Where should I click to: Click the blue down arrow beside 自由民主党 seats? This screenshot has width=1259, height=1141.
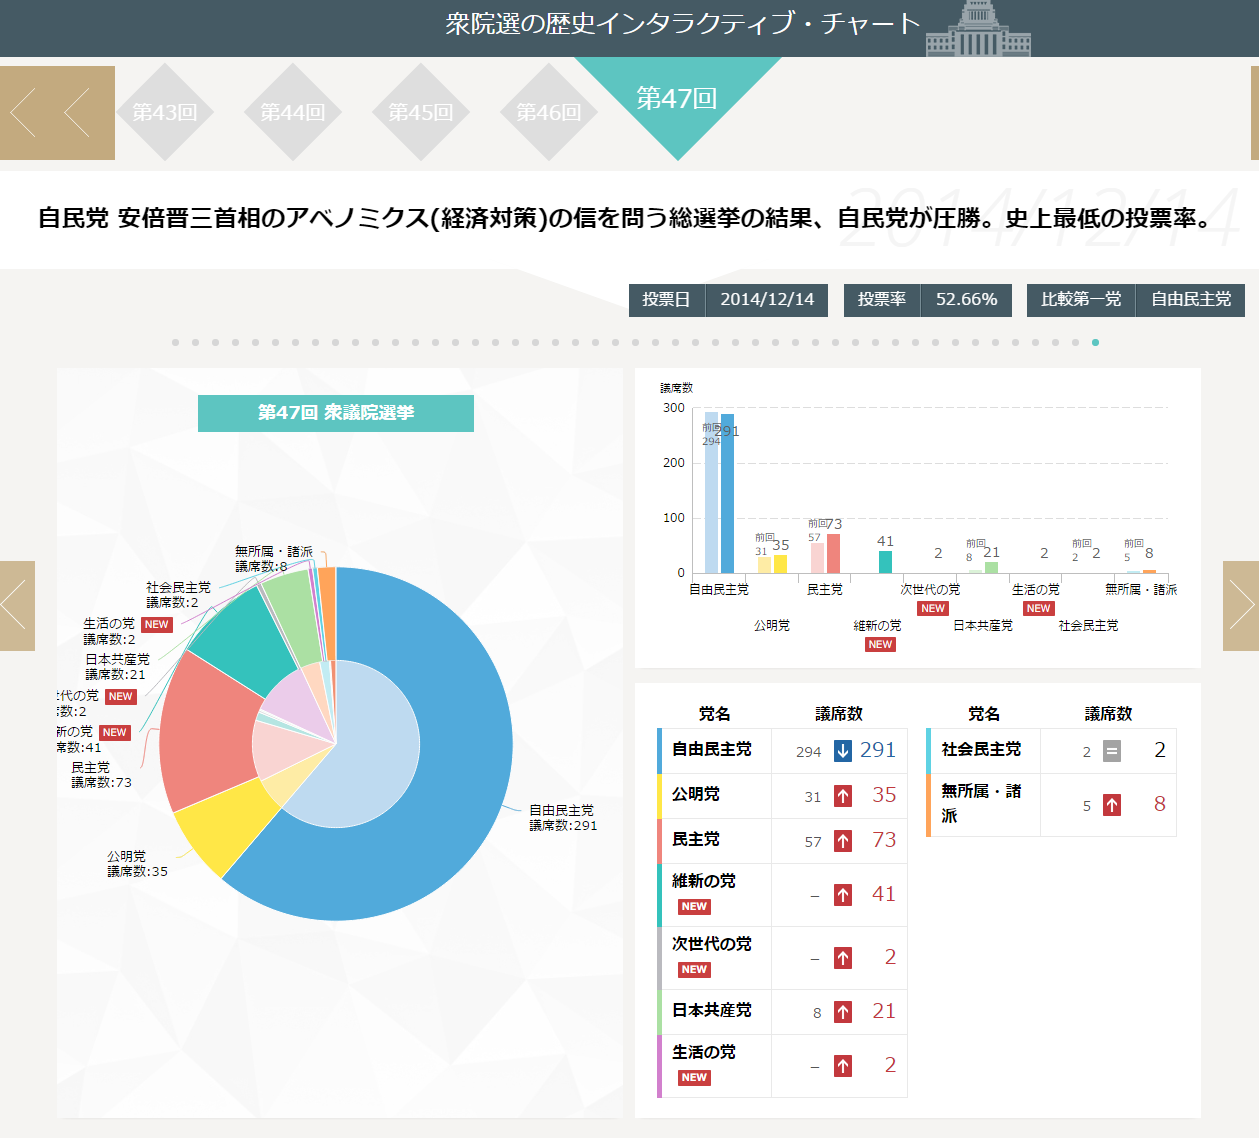843,750
